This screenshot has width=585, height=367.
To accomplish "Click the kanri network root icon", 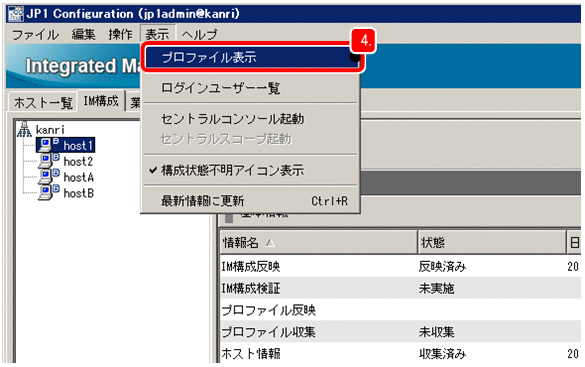I will tap(25, 129).
